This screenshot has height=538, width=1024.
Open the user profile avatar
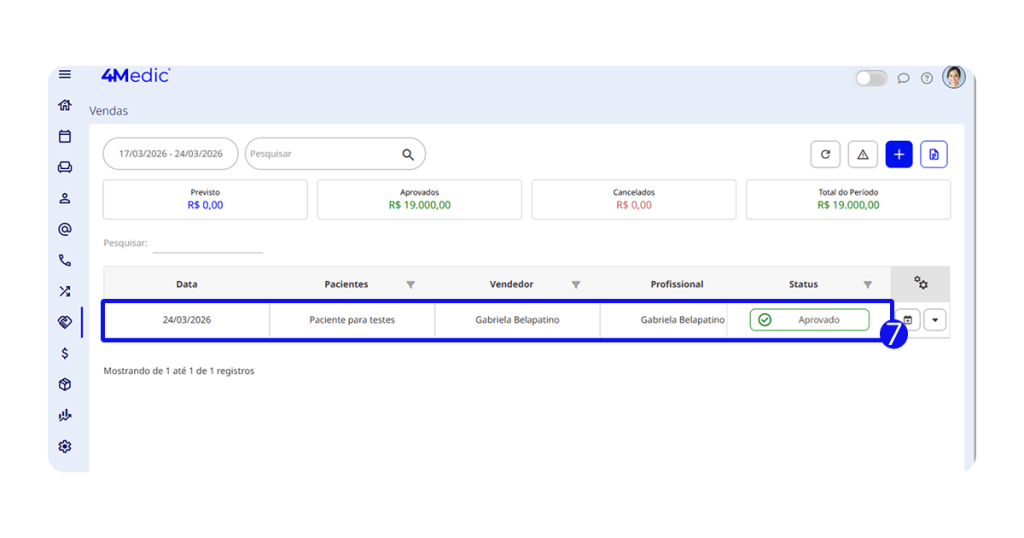click(x=953, y=77)
